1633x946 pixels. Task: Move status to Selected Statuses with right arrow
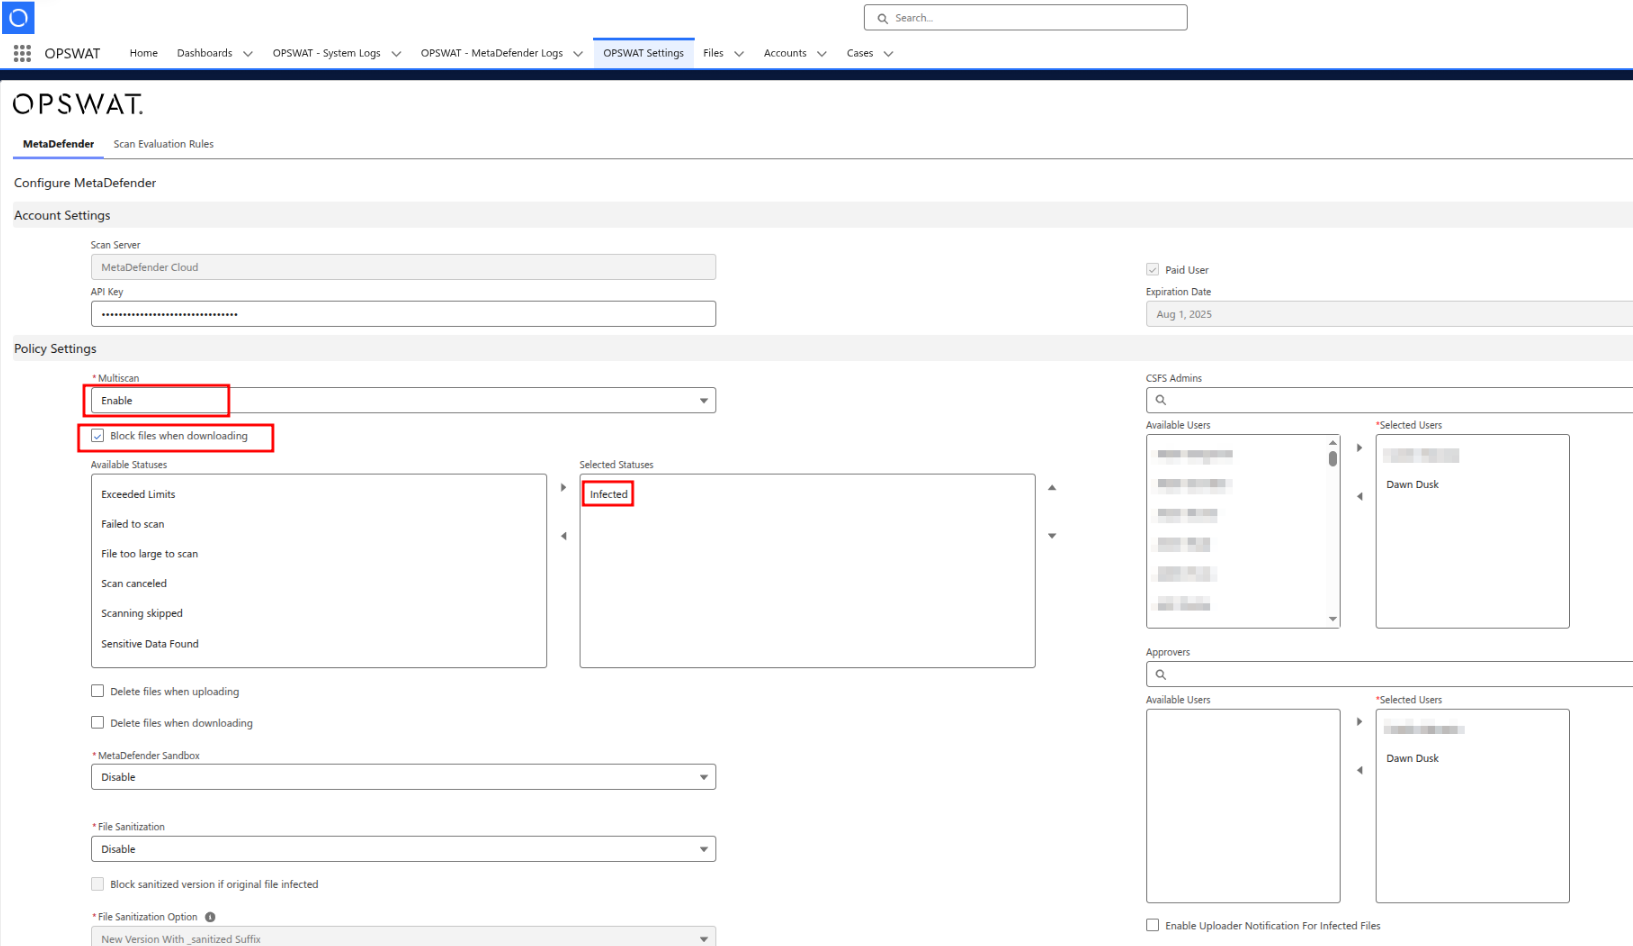[563, 488]
